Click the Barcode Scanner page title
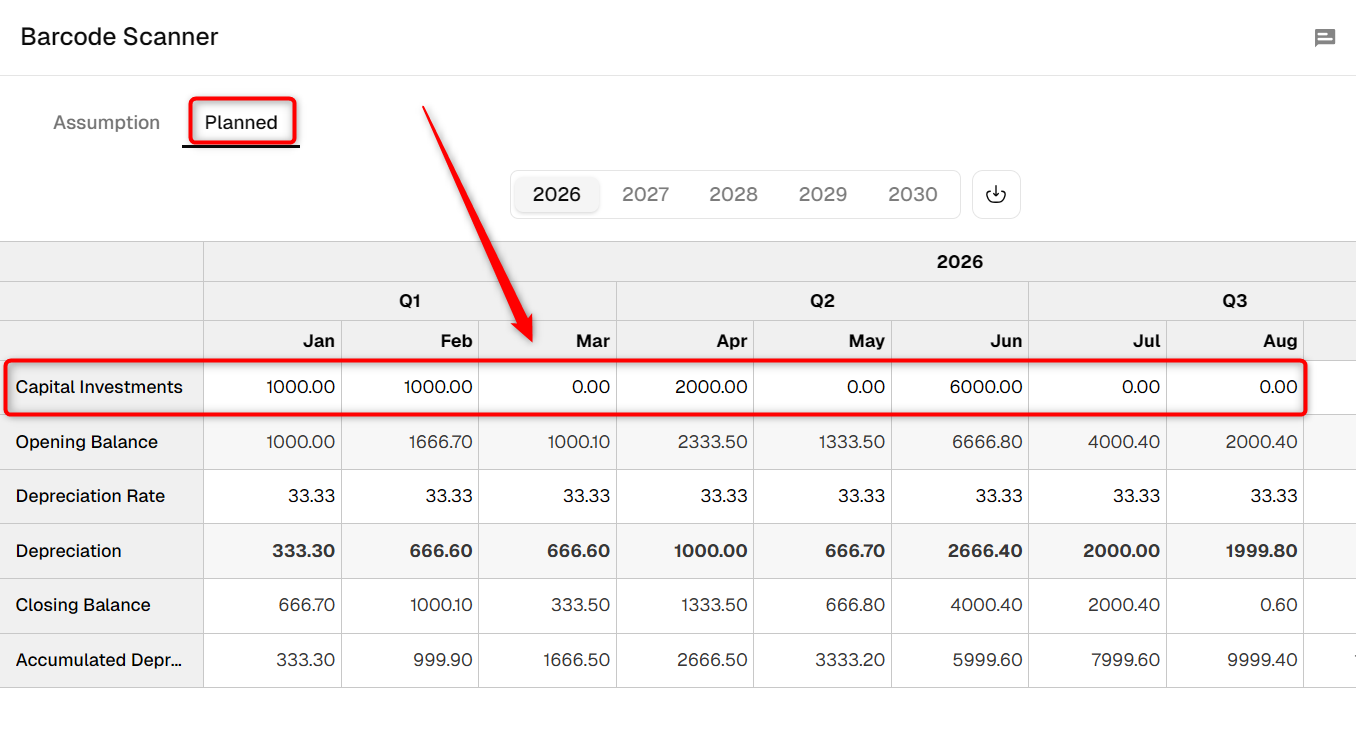 (x=119, y=37)
